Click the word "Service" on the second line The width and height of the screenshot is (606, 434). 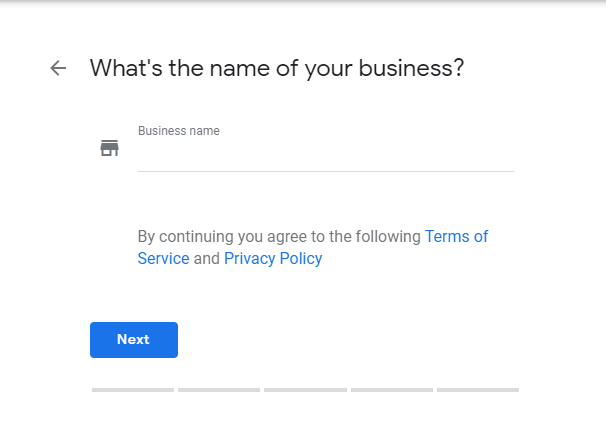pyautogui.click(x=163, y=259)
